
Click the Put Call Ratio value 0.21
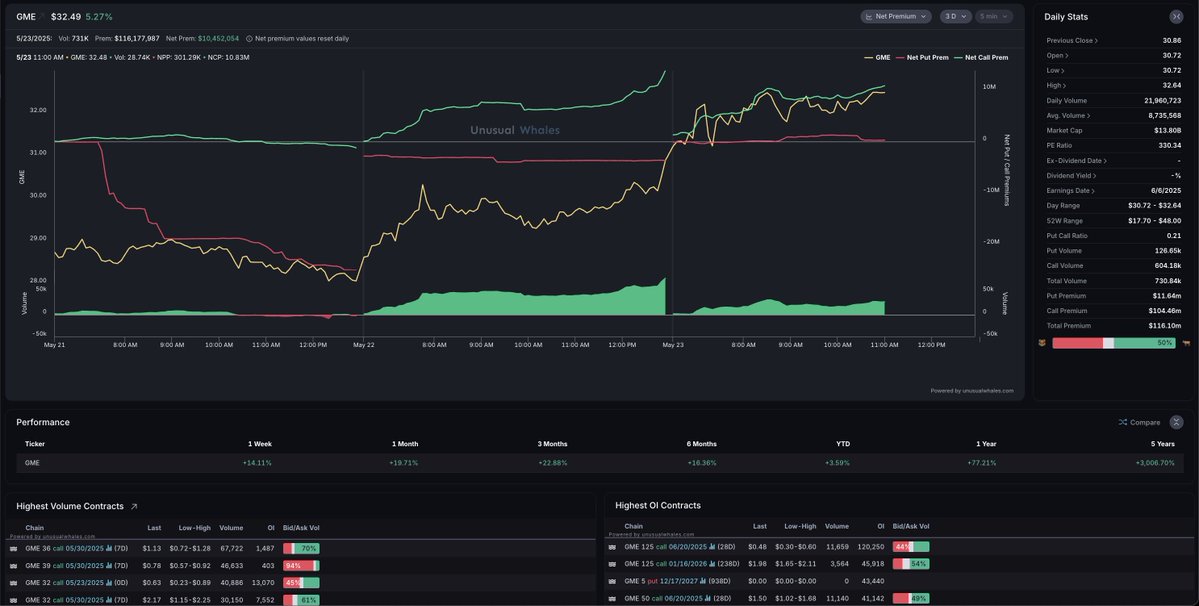(1175, 235)
